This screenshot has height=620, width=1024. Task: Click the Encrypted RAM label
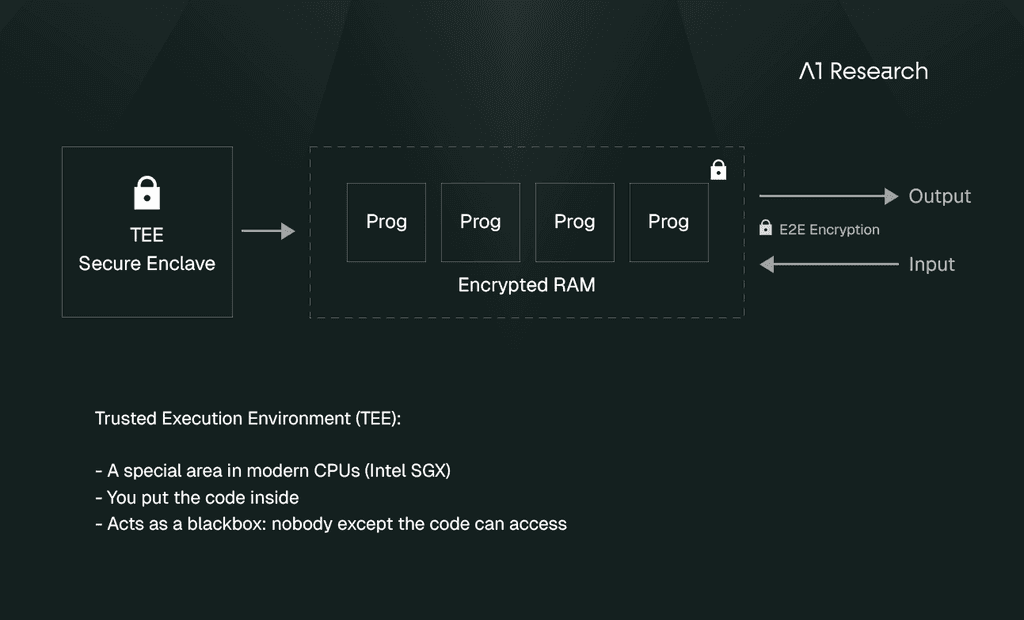point(526,285)
